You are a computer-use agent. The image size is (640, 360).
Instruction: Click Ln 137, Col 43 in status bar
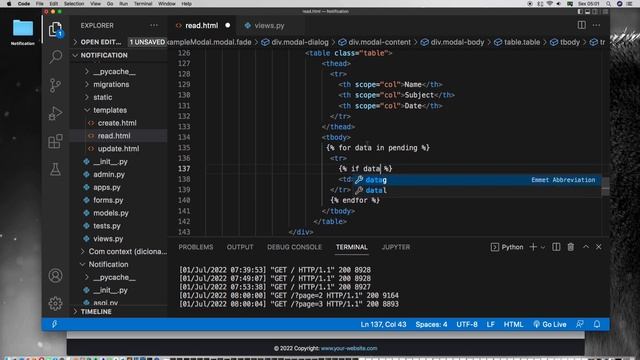tap(383, 324)
